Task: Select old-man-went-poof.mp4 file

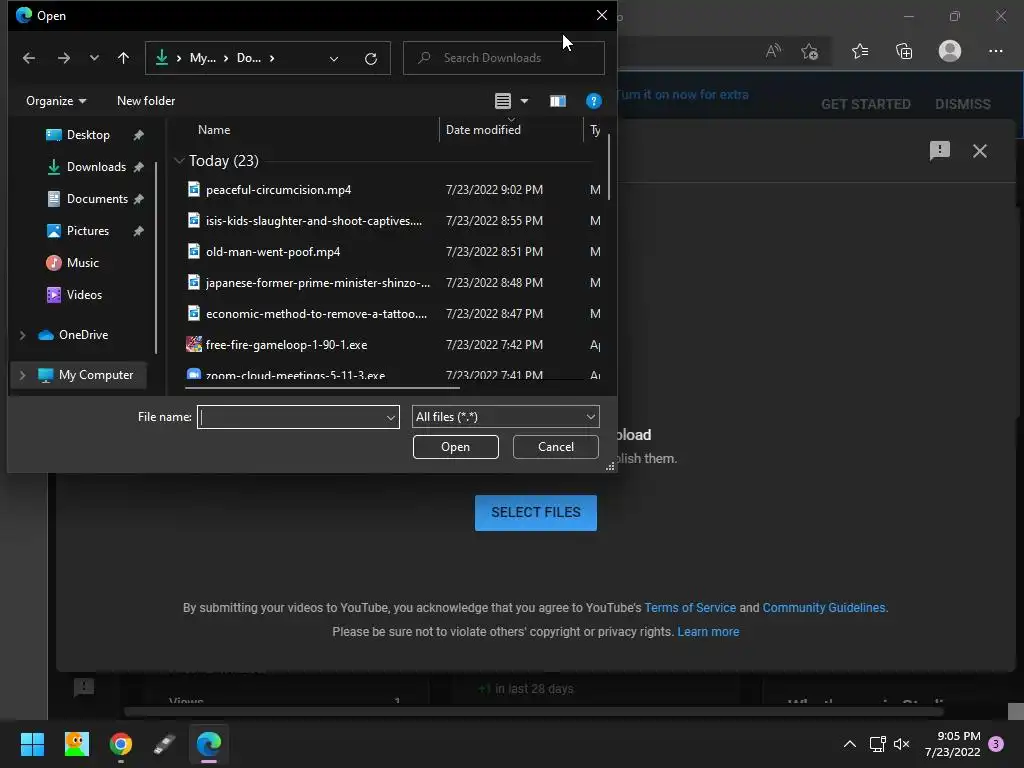Action: pyautogui.click(x=272, y=251)
